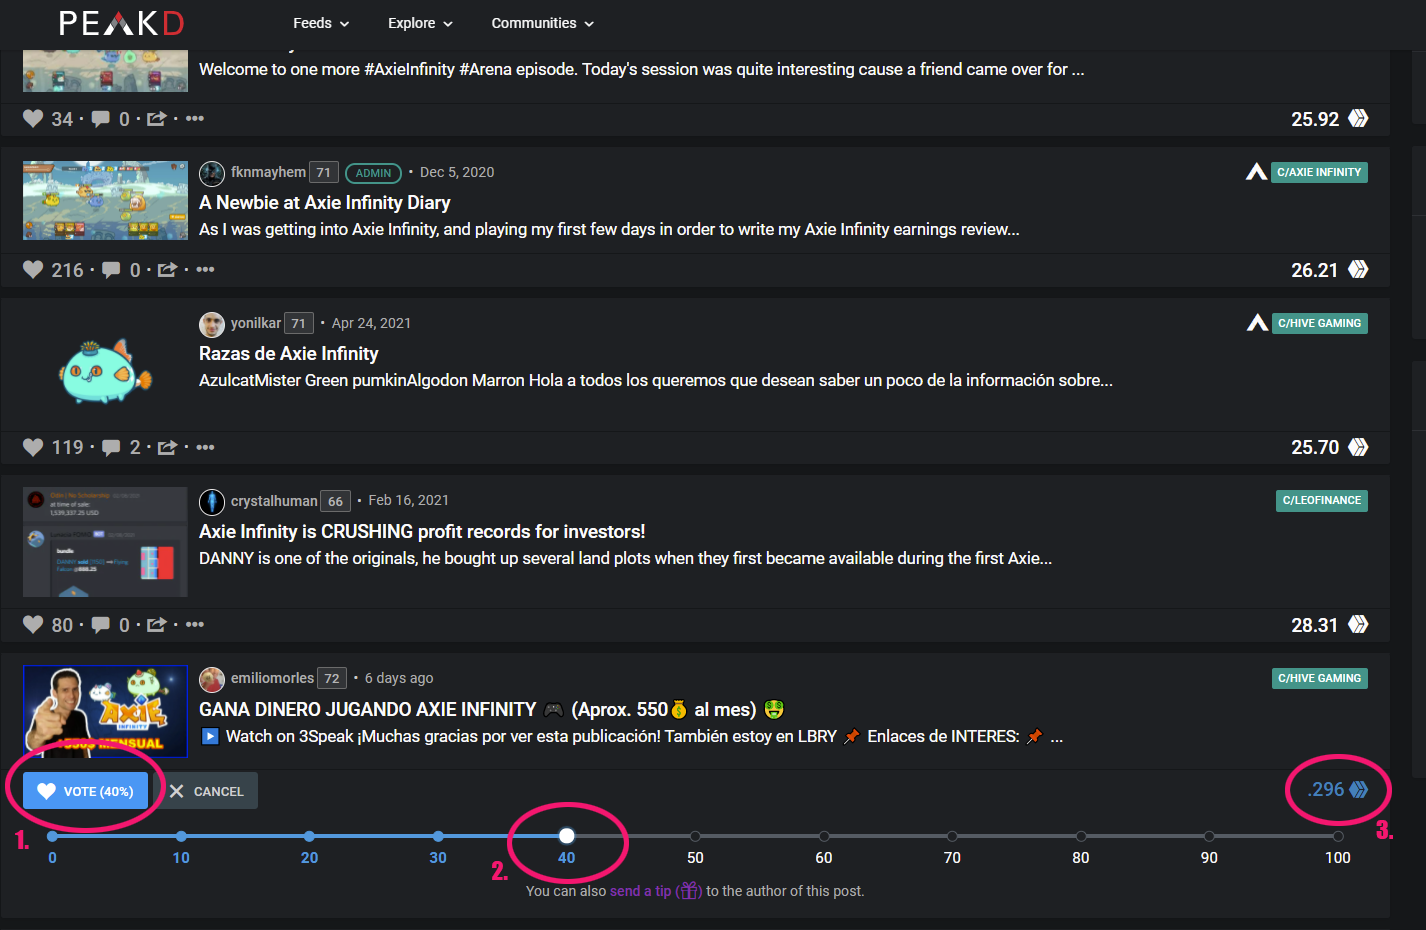
Task: Open comments on the 216-vote post
Action: coord(111,270)
